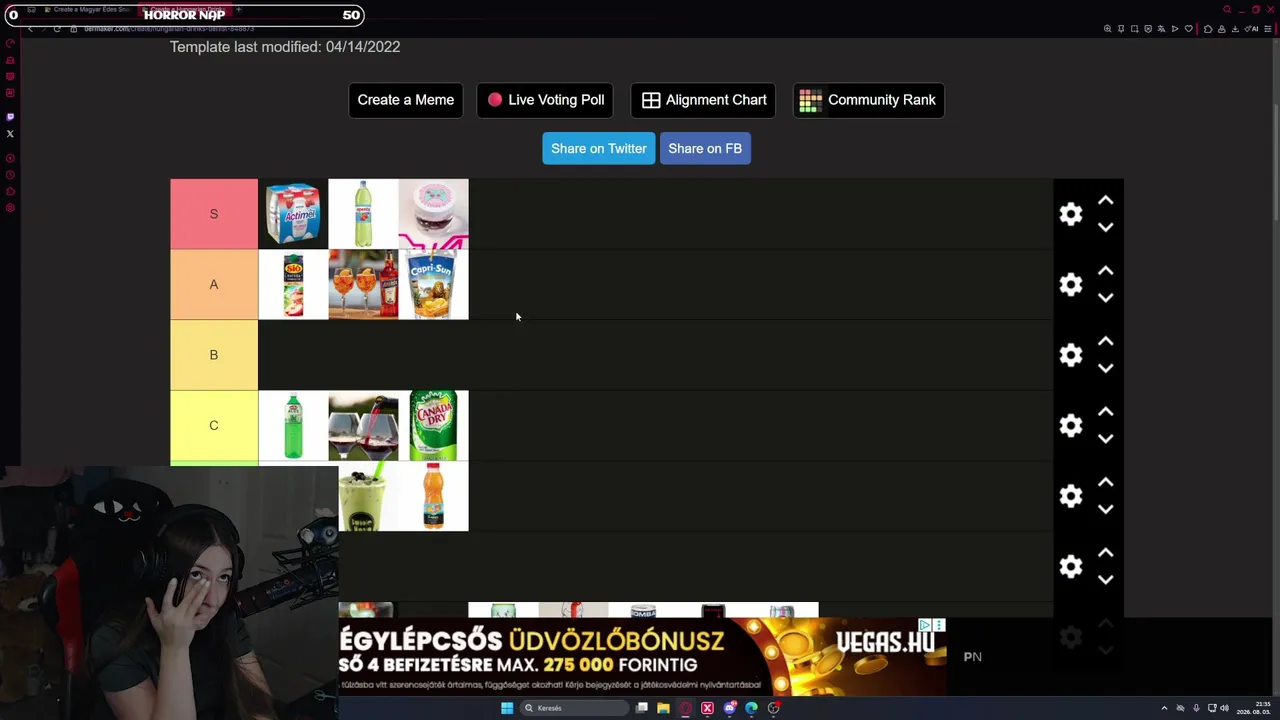Open the browser profile account icon
This screenshot has height=720, width=1280.
tap(1221, 29)
